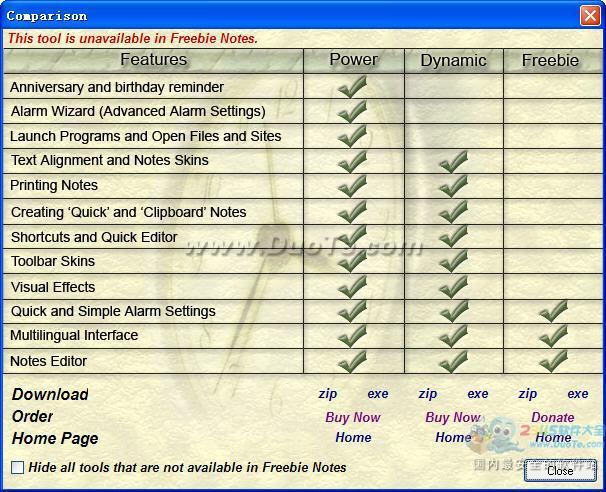Download the Power edition zip file

(x=328, y=394)
